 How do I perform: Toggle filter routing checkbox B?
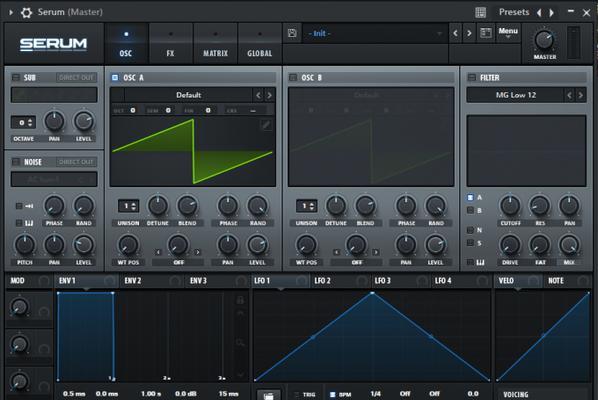point(470,210)
